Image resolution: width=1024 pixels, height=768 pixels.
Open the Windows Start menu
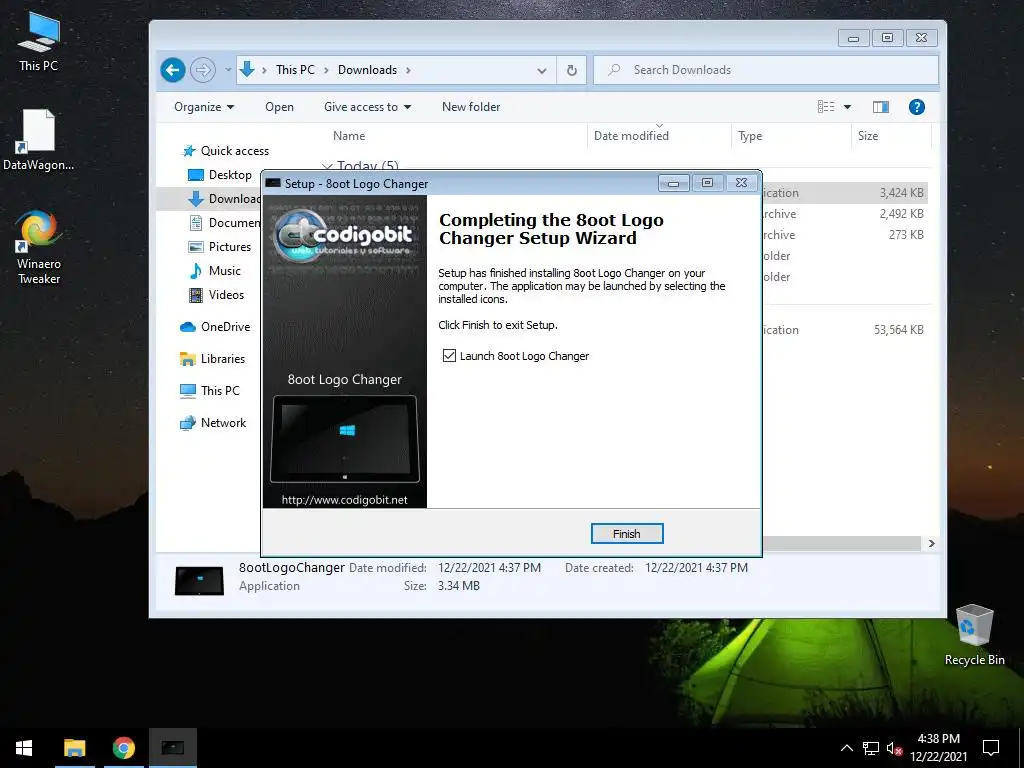(24, 748)
